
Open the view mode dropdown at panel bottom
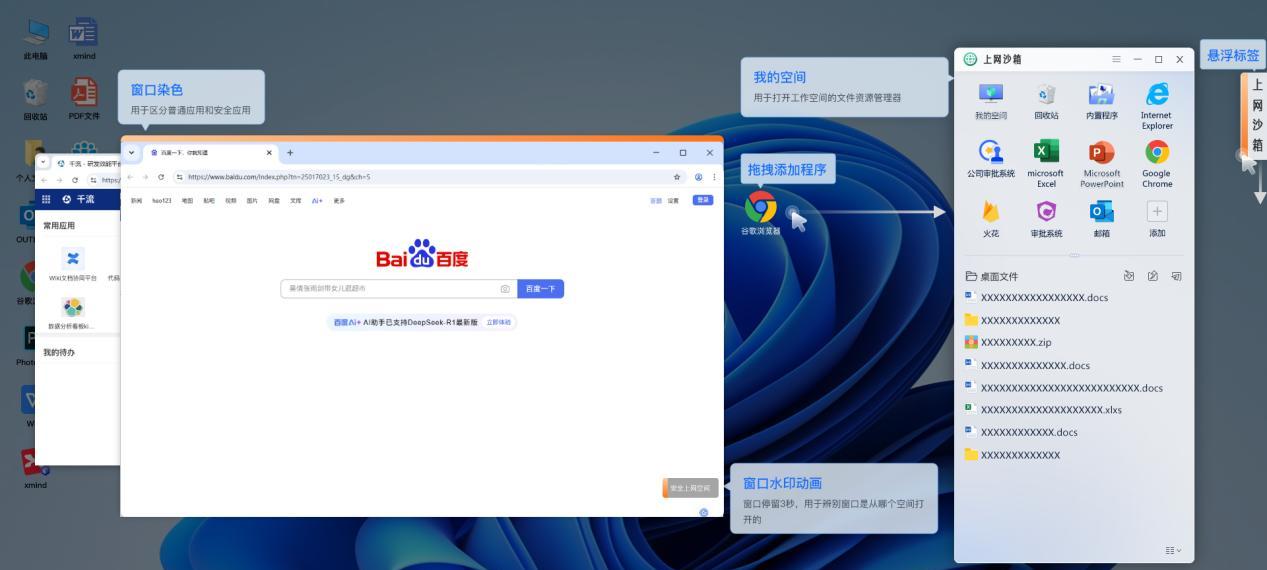coord(1172,550)
